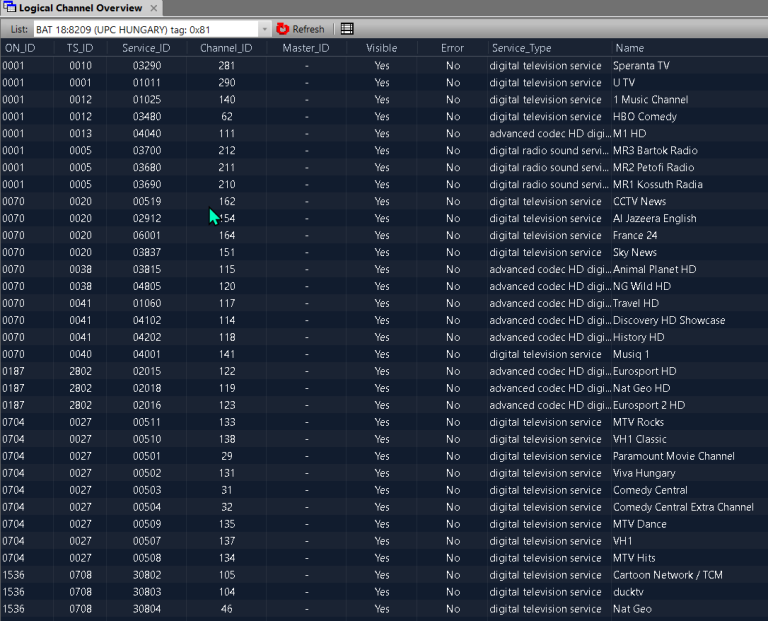Click Channel_ID cell 290
This screenshot has width=768, height=621.
pyautogui.click(x=226, y=83)
